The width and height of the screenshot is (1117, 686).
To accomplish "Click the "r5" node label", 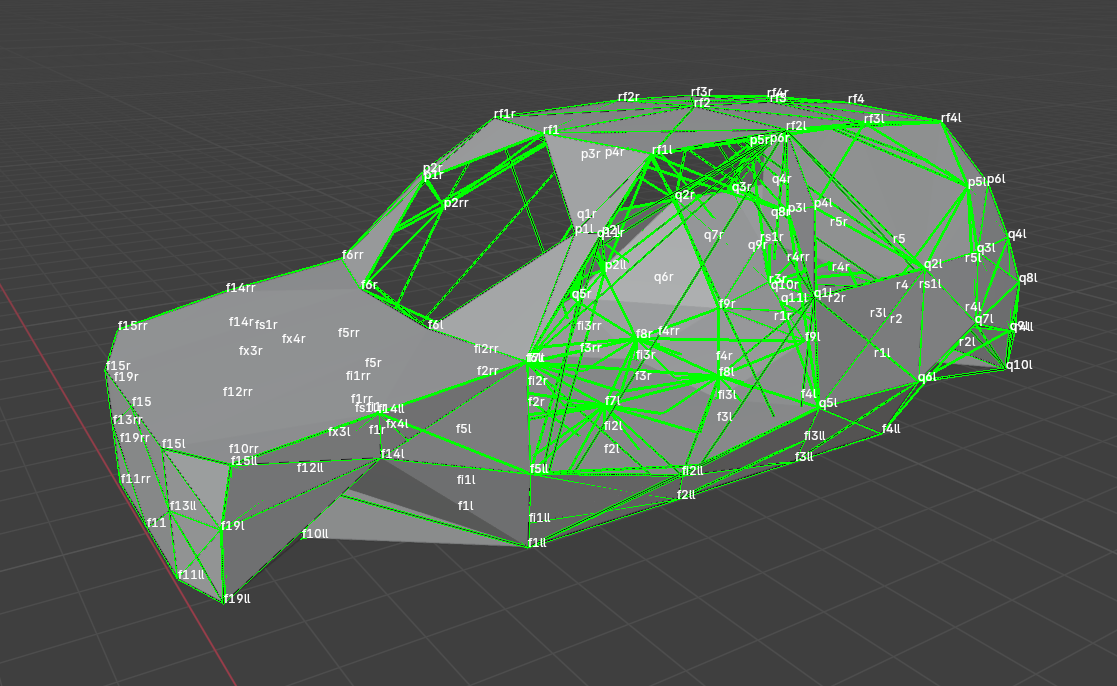I will click(x=899, y=239).
